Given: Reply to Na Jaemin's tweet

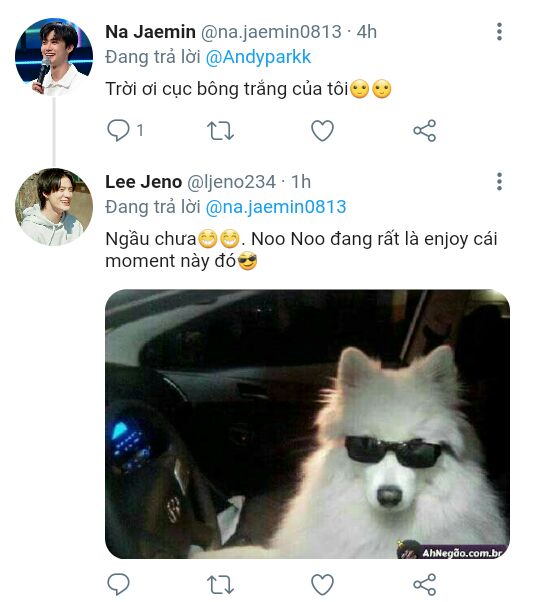Looking at the screenshot, I should coord(118,131).
